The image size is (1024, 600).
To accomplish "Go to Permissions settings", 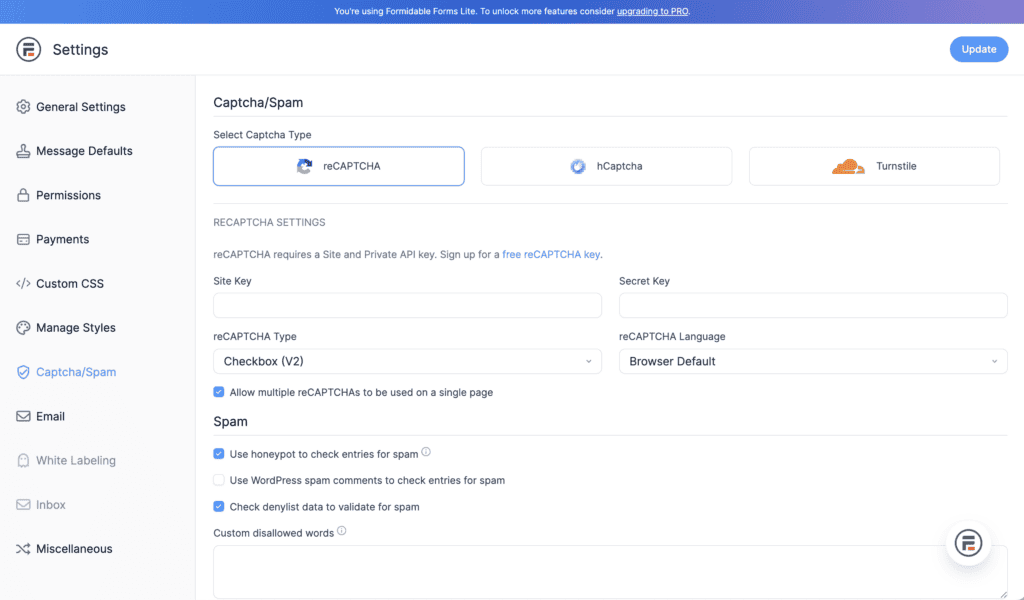I will pyautogui.click(x=68, y=195).
